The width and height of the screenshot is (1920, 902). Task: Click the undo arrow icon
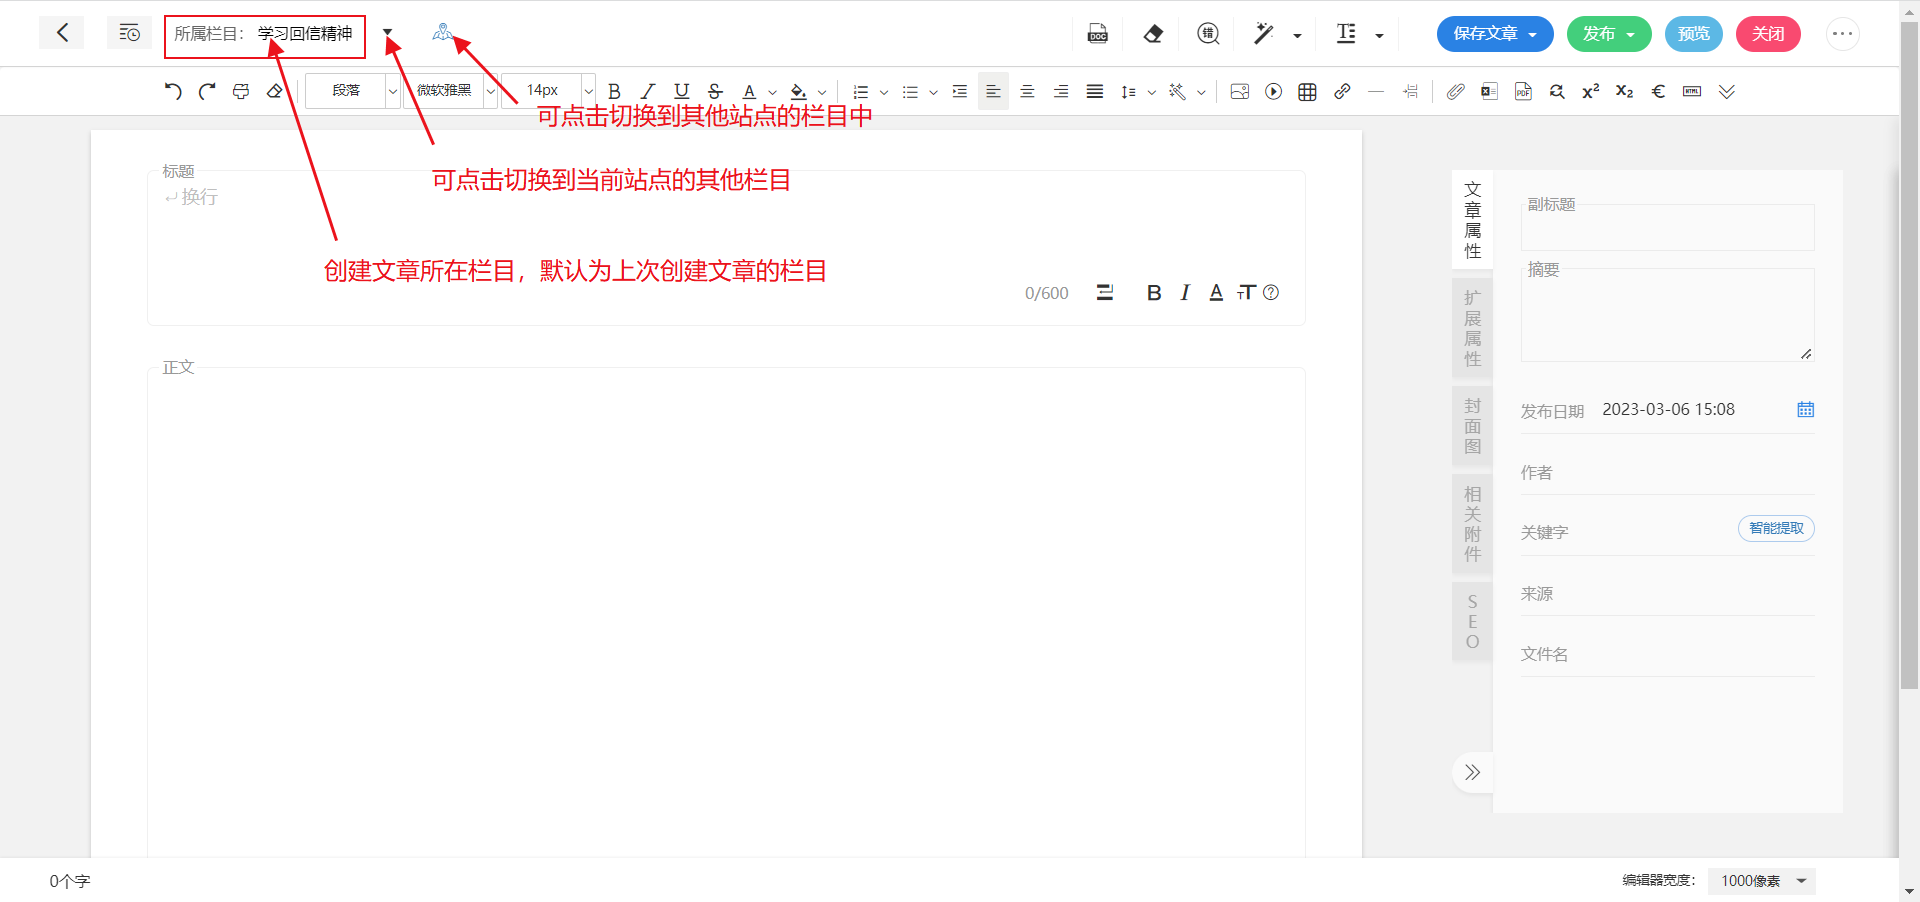click(173, 91)
